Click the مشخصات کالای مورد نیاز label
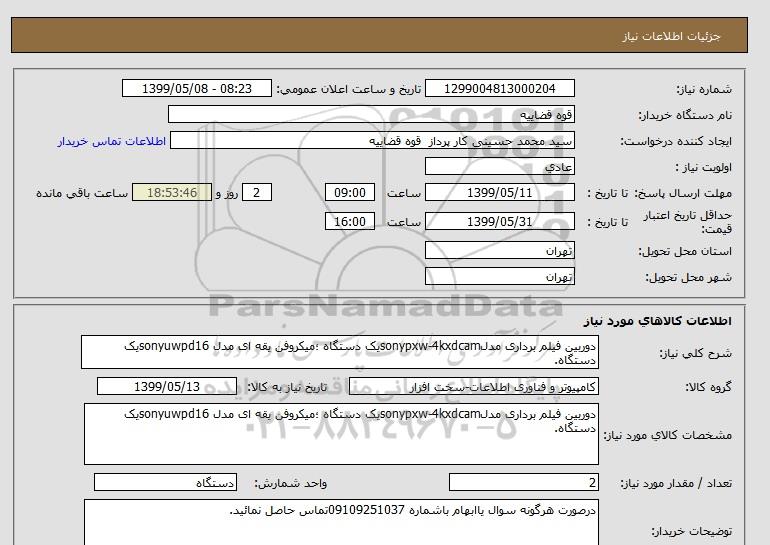This screenshot has height=545, width=770. point(668,435)
